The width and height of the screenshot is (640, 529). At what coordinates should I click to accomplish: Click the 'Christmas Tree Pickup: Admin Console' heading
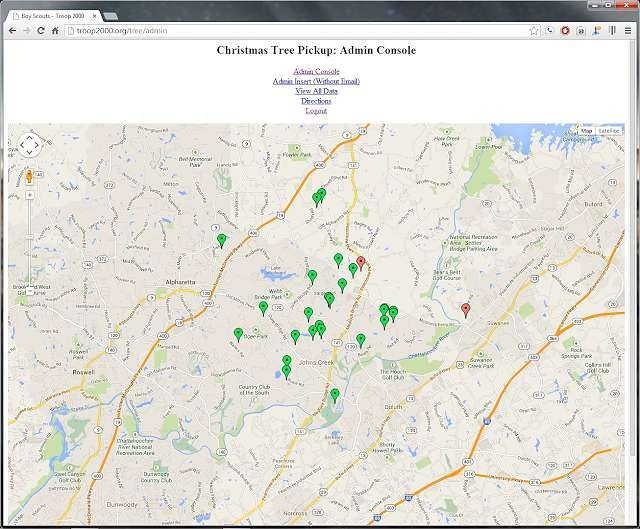pyautogui.click(x=316, y=50)
